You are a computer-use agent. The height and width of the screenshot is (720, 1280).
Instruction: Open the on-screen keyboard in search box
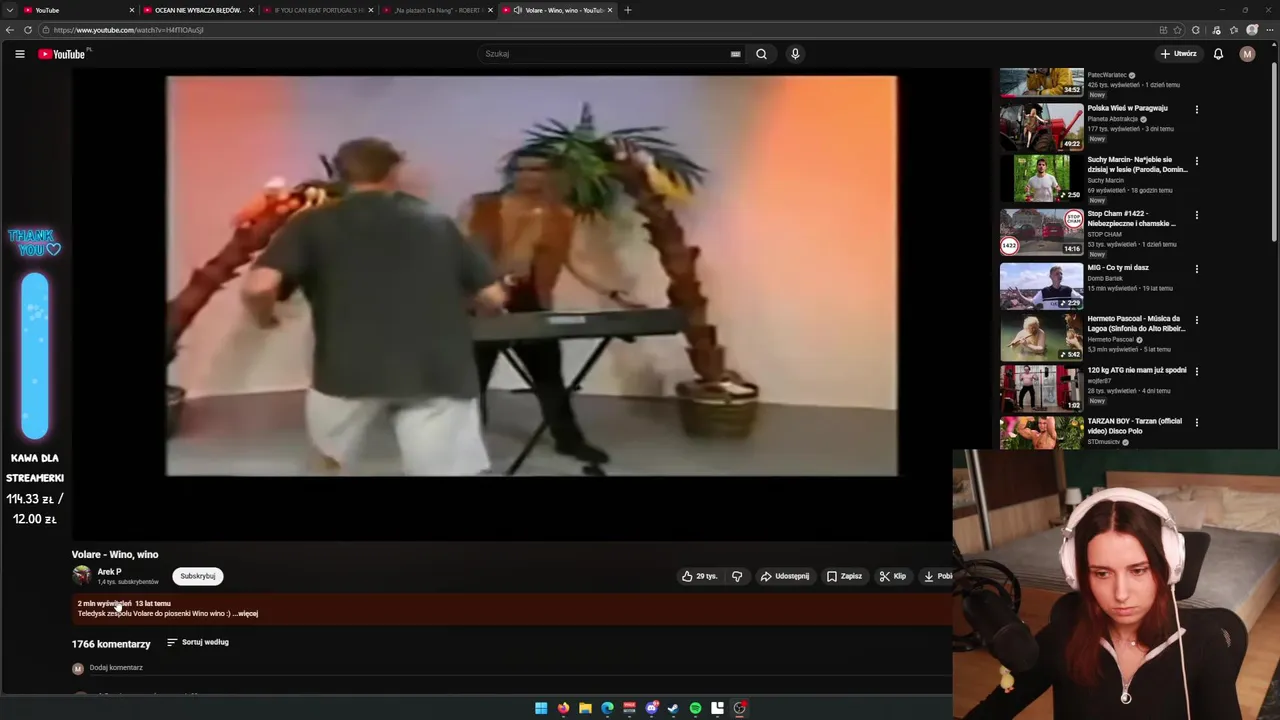735,54
